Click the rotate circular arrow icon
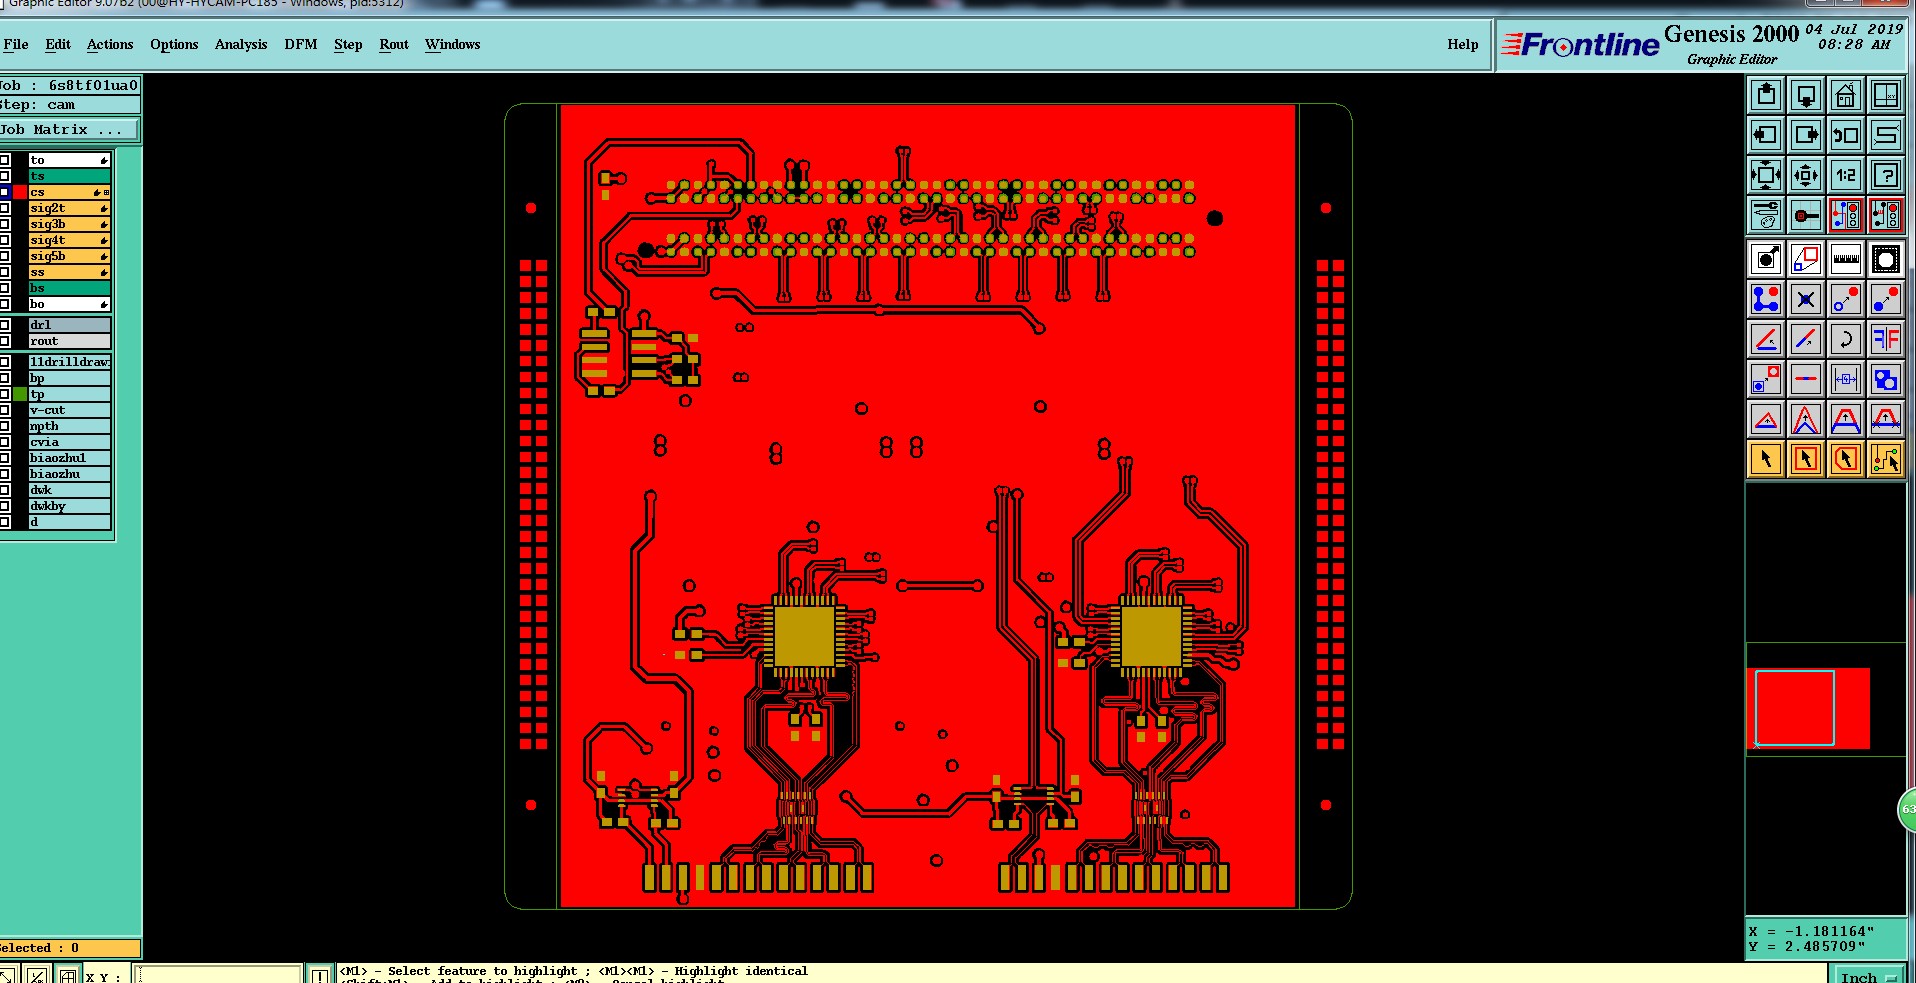Viewport: 1916px width, 983px height. click(x=1845, y=339)
